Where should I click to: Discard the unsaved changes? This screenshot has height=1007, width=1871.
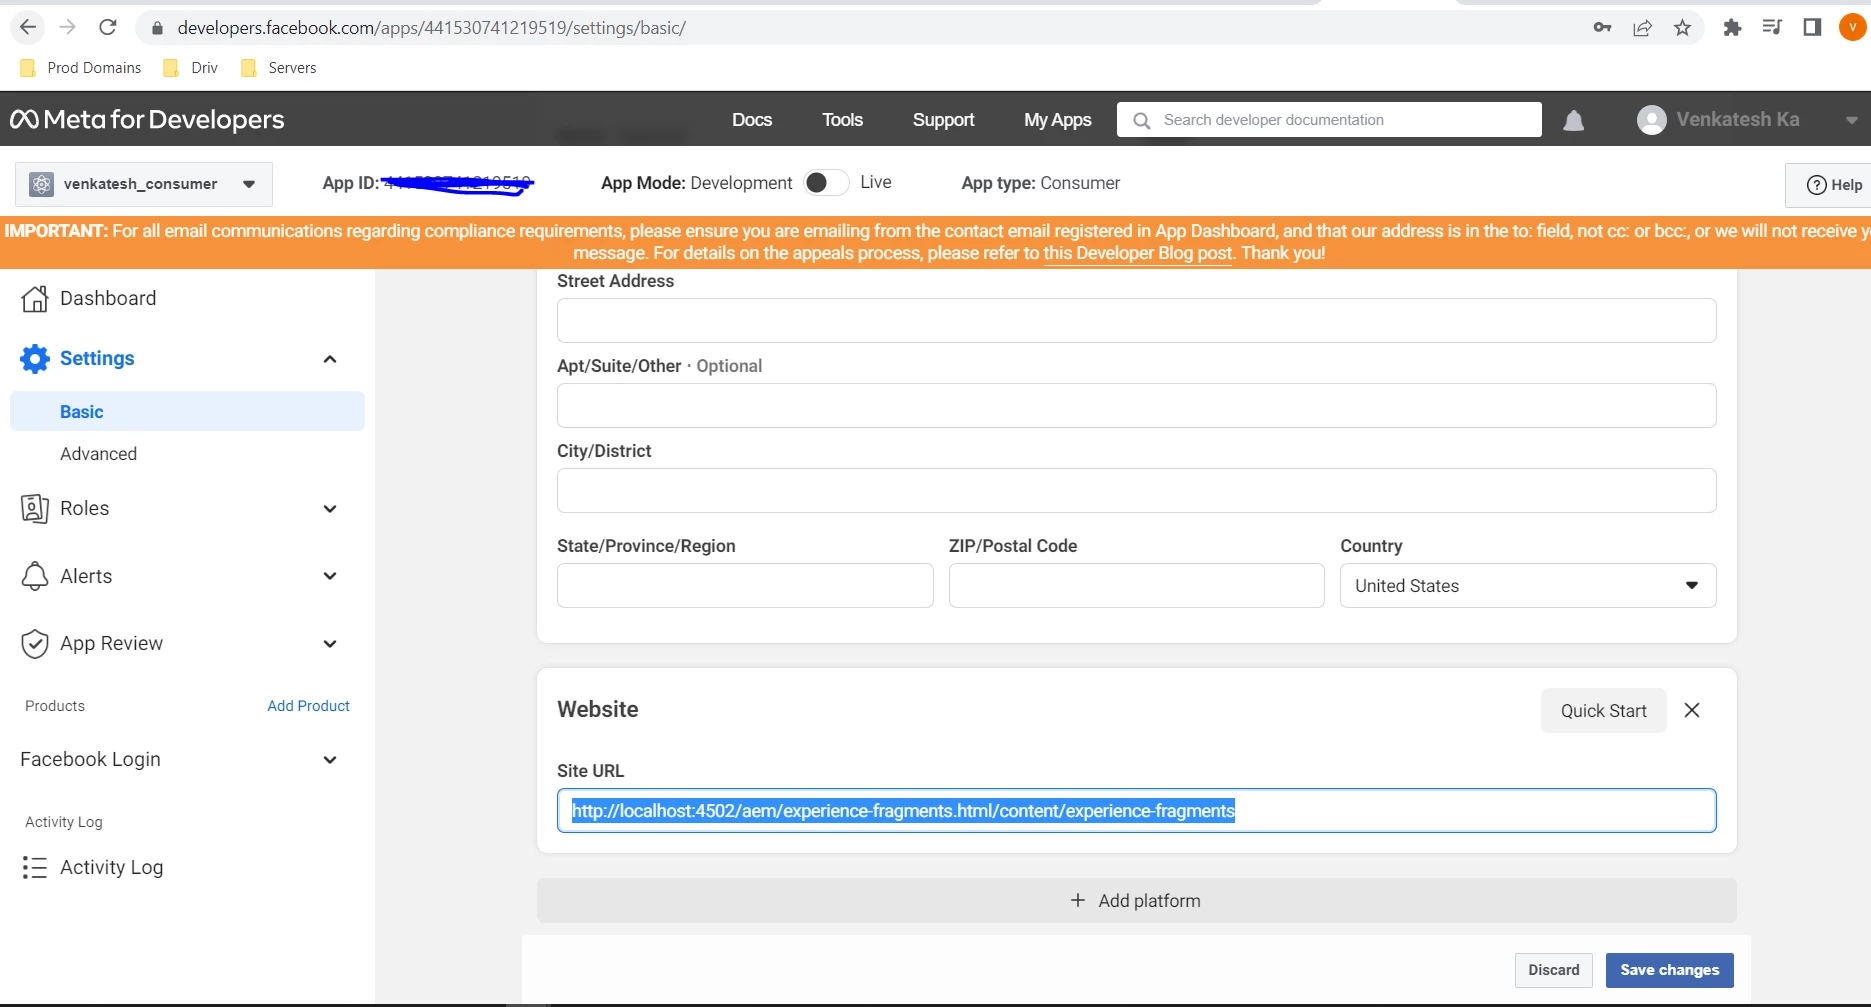(x=1553, y=970)
